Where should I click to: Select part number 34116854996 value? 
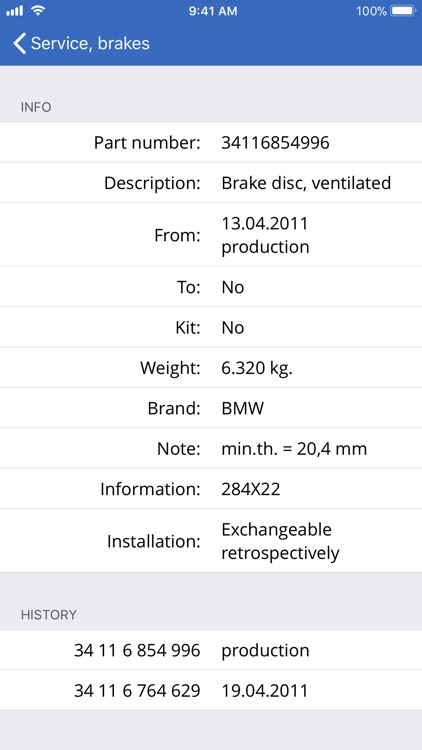275,143
